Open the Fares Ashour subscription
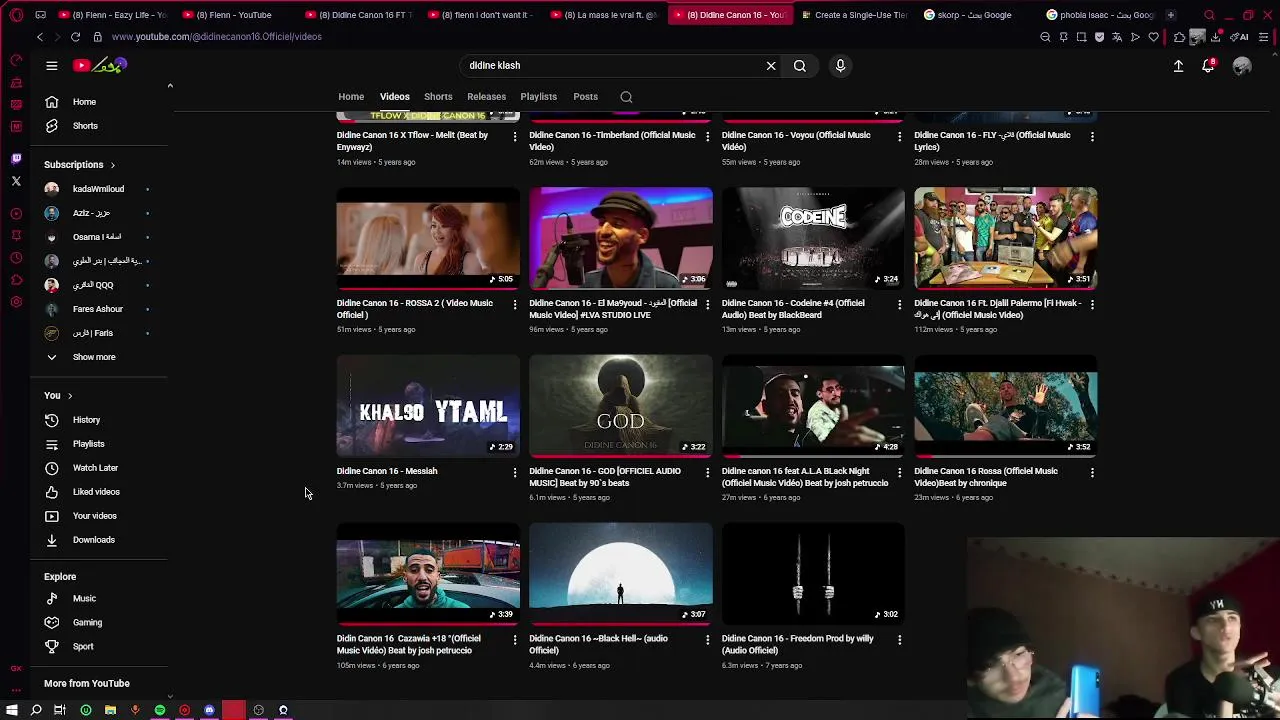 click(x=98, y=309)
